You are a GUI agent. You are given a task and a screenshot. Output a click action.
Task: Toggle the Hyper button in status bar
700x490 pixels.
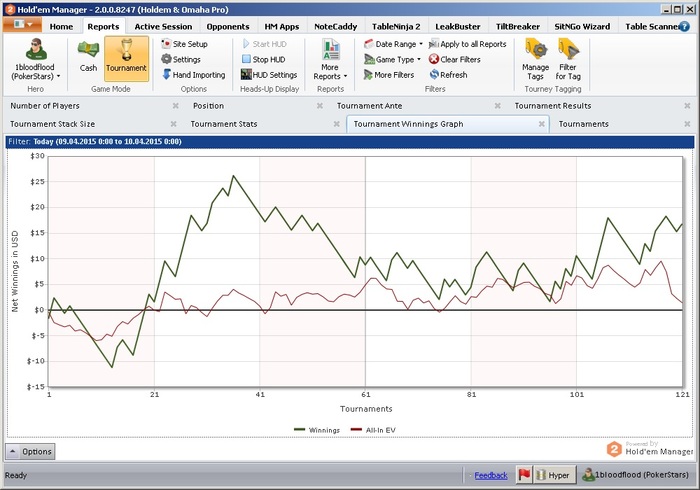(555, 476)
